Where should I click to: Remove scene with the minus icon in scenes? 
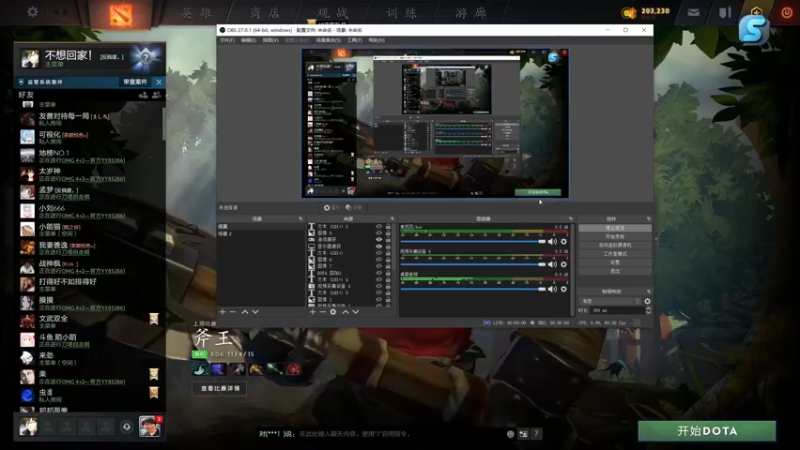coord(233,311)
